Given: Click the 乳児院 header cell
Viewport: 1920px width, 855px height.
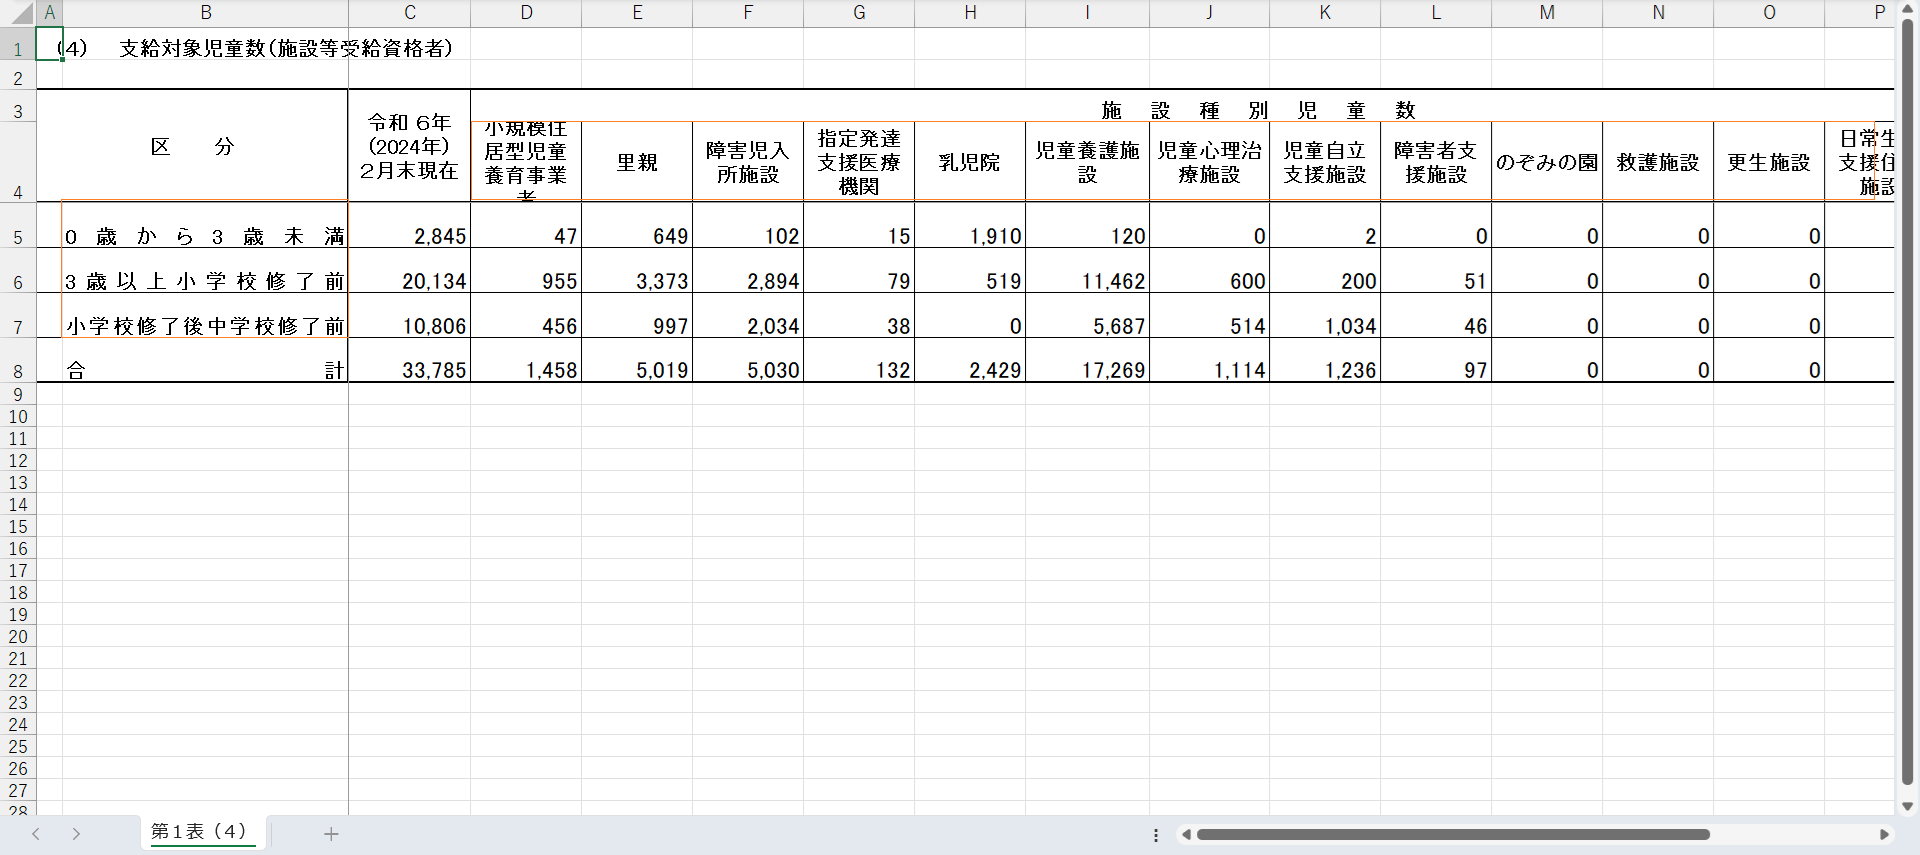Looking at the screenshot, I should point(969,162).
